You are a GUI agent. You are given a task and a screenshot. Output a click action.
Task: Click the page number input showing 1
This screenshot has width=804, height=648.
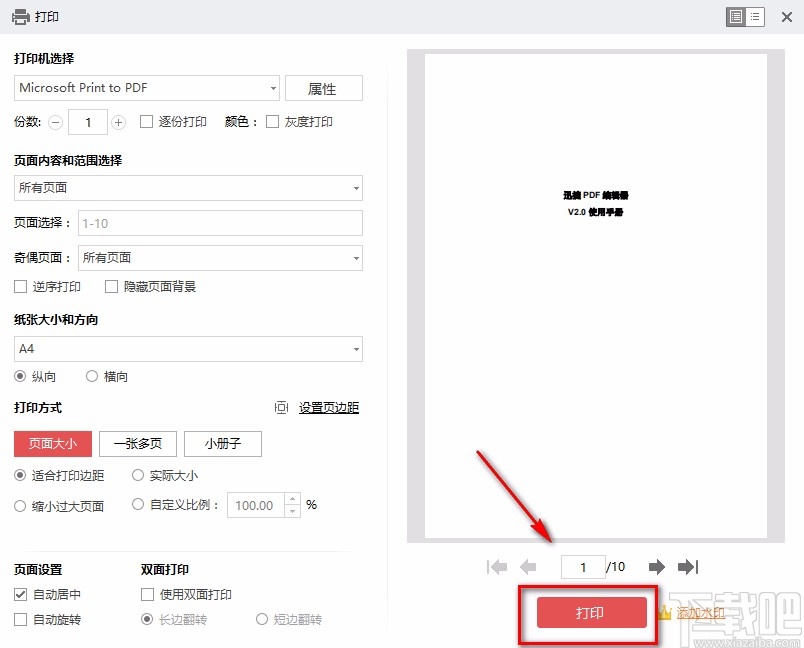coord(583,567)
